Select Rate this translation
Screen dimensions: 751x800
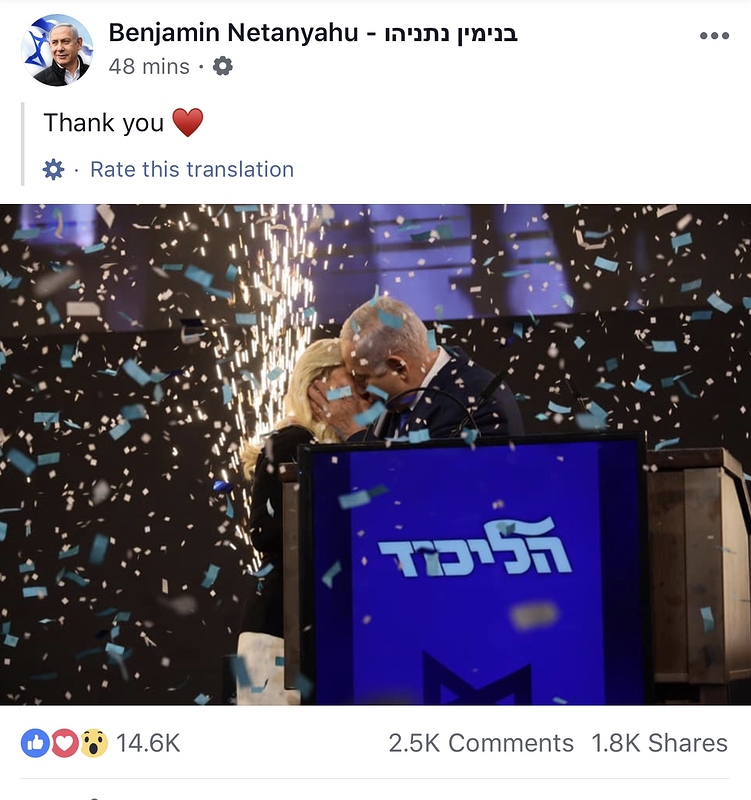(x=192, y=169)
